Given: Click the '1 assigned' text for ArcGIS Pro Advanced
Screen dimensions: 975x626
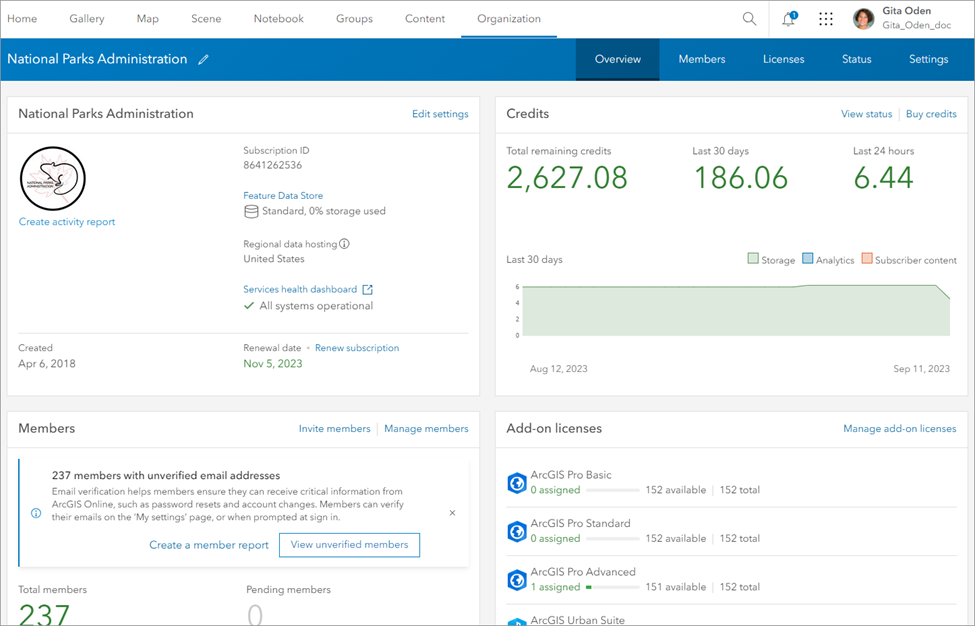Looking at the screenshot, I should coord(555,587).
